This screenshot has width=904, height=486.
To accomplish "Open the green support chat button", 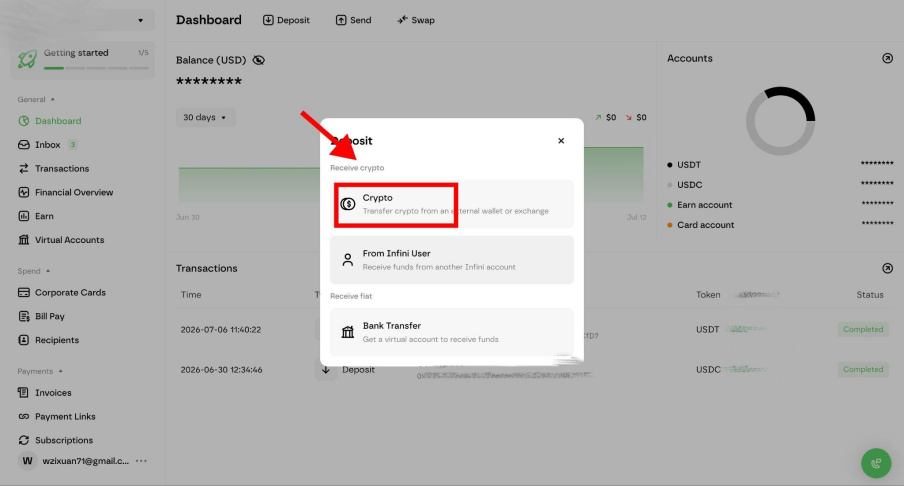I will (876, 463).
